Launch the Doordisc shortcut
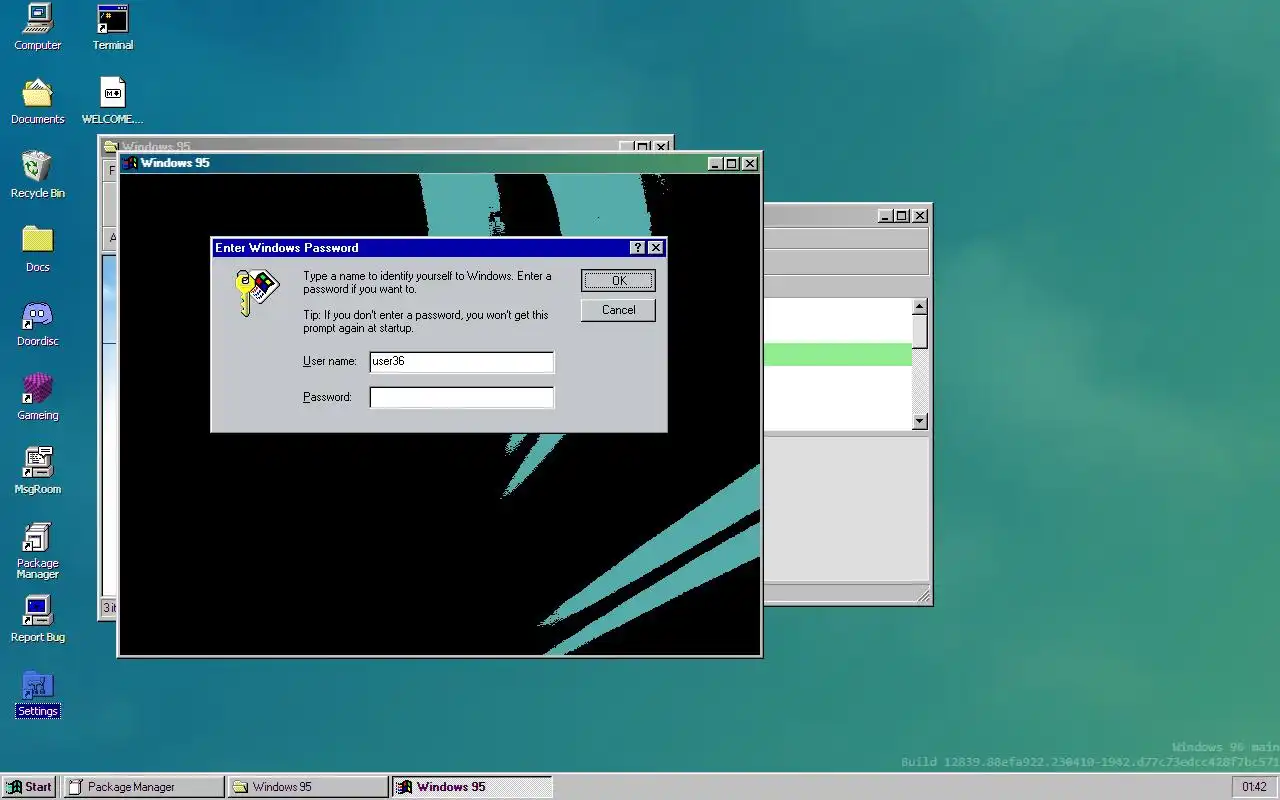Viewport: 1280px width, 800px height. [37, 323]
